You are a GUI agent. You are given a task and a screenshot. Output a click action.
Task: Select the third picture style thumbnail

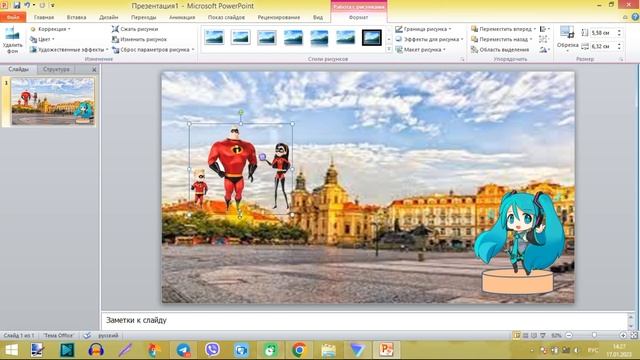click(267, 37)
